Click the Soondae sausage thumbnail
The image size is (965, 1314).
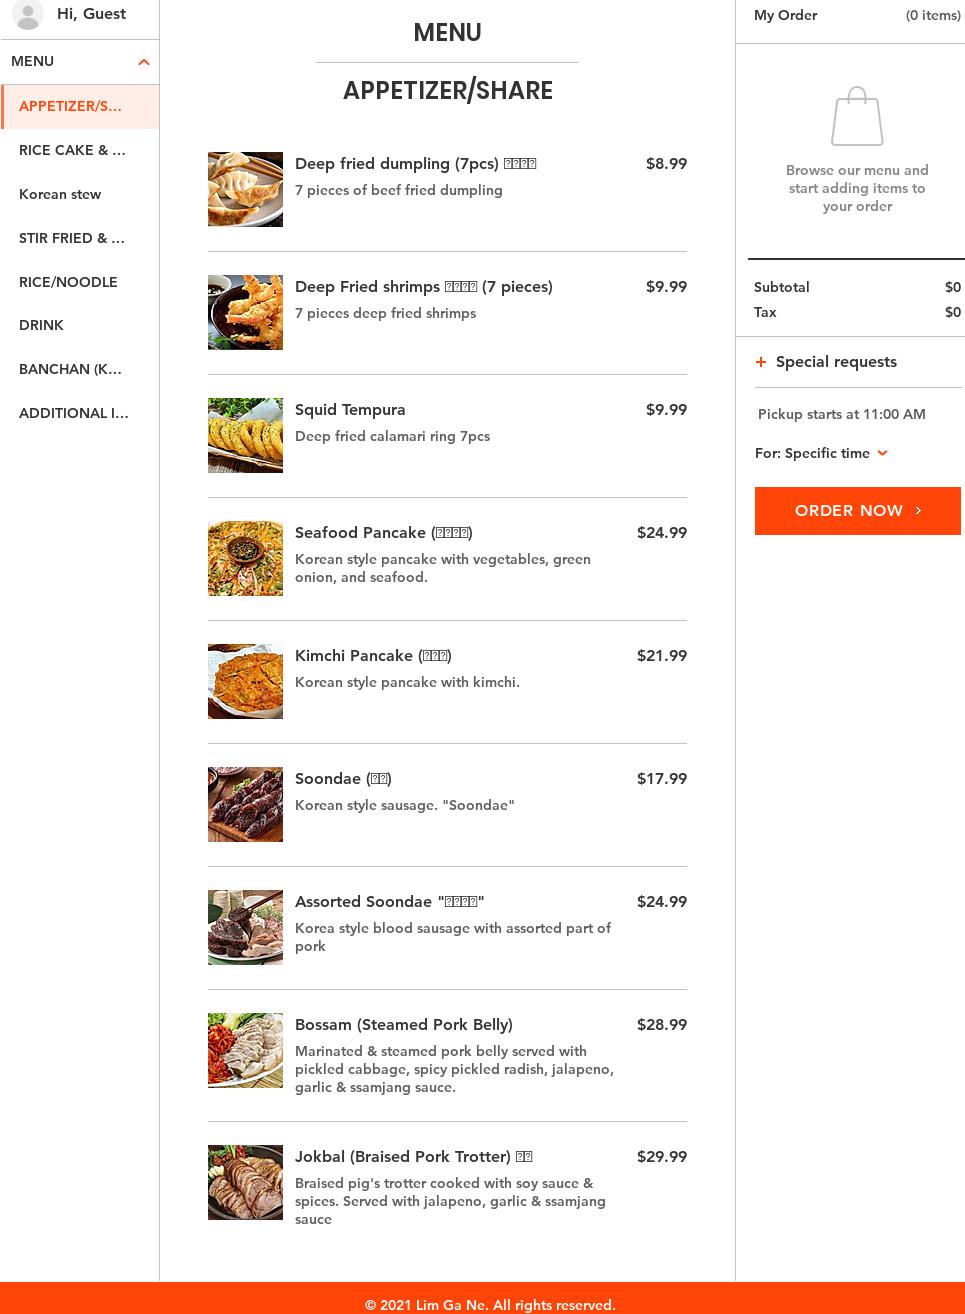245,804
